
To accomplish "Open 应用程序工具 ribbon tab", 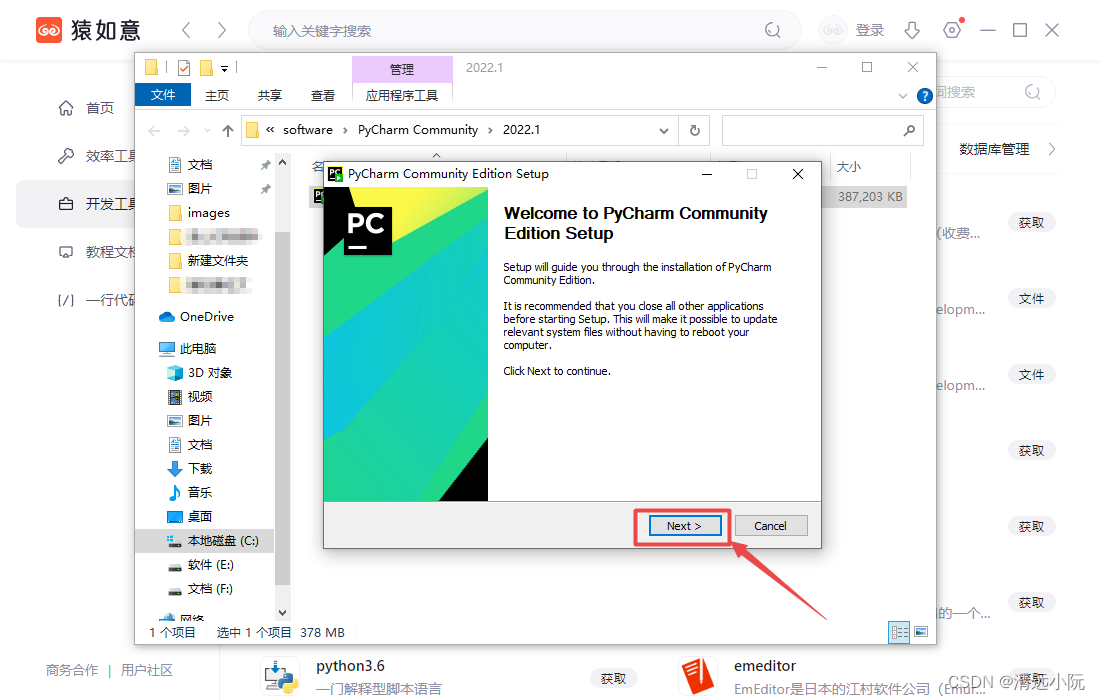I will click(402, 95).
